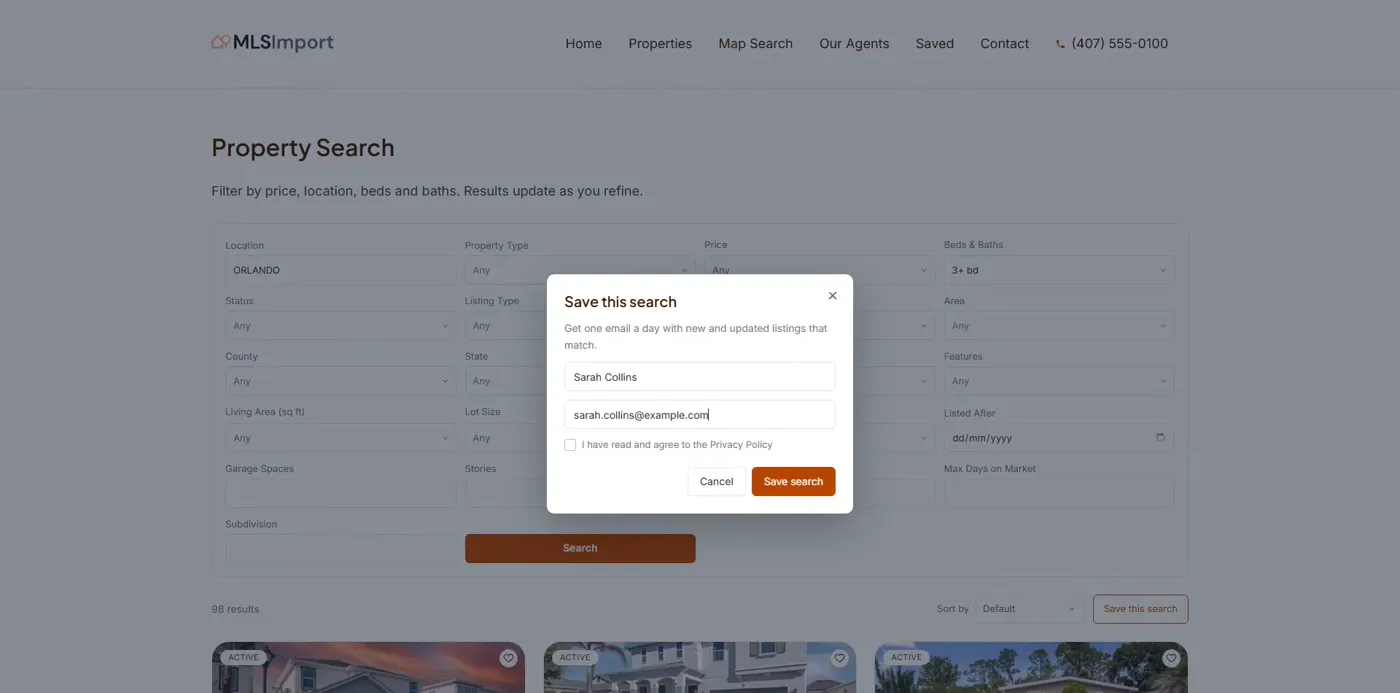The image size is (1400, 693).
Task: Open the first listing photo thumbnail
Action: tap(368, 668)
